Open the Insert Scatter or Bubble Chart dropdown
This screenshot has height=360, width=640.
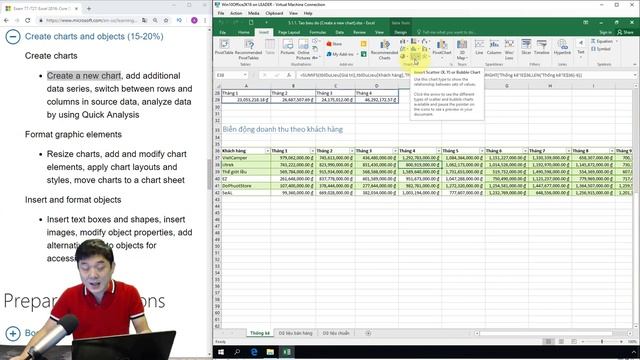[415, 56]
